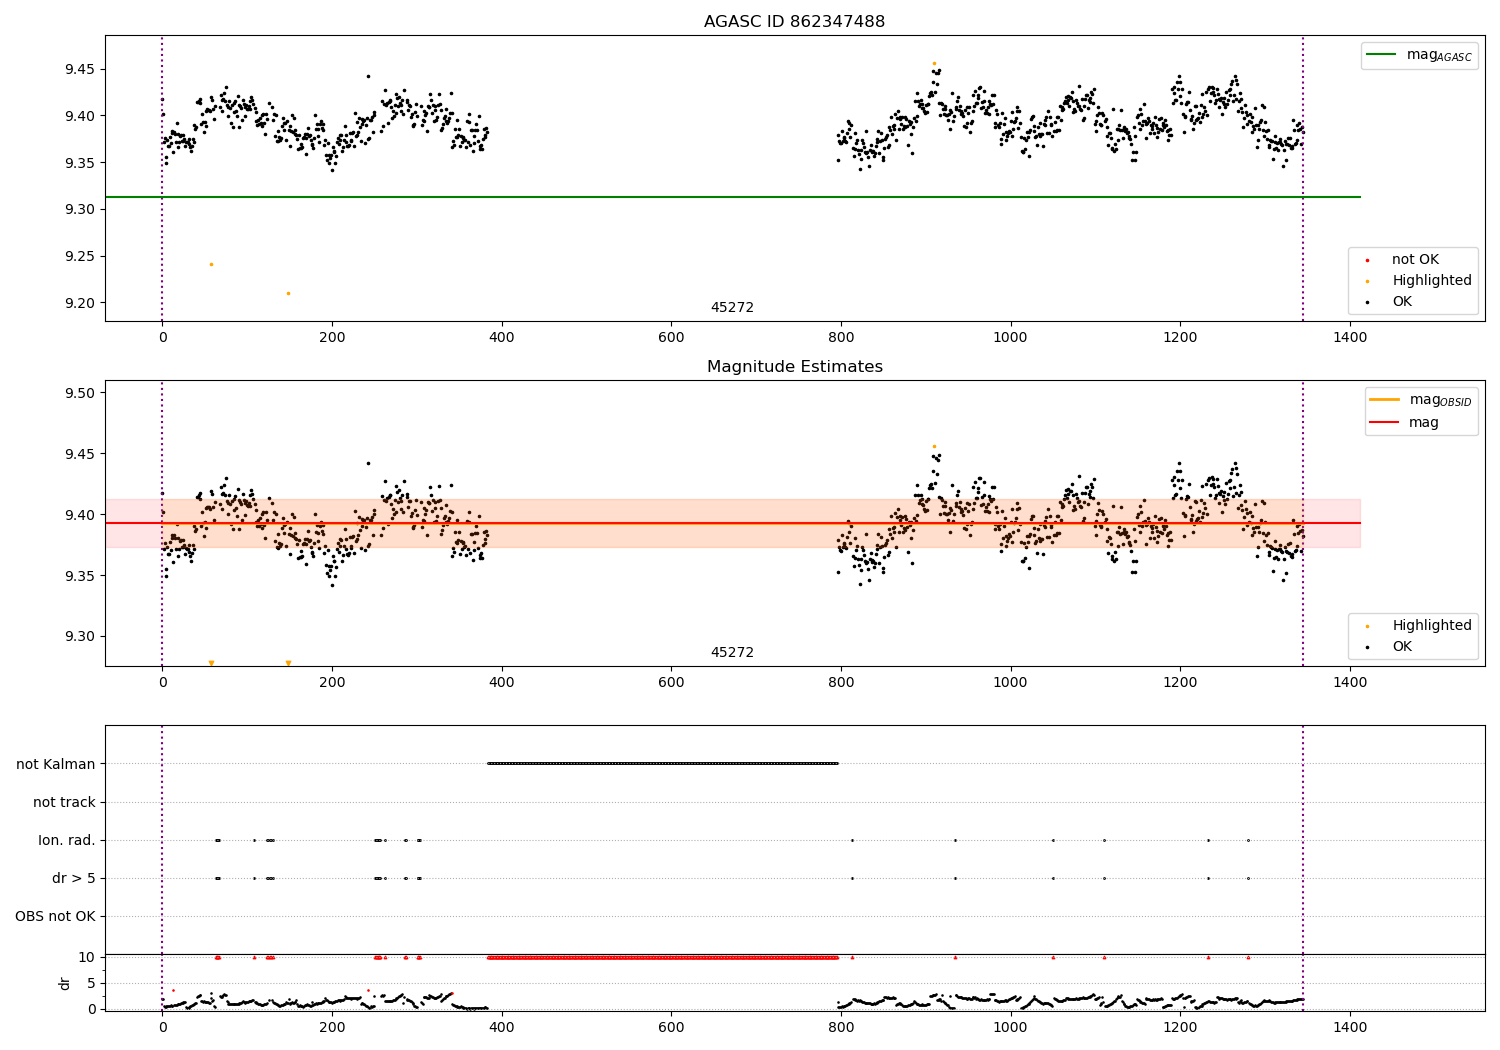Click the rotated 'dr' y-axis label

(66, 983)
